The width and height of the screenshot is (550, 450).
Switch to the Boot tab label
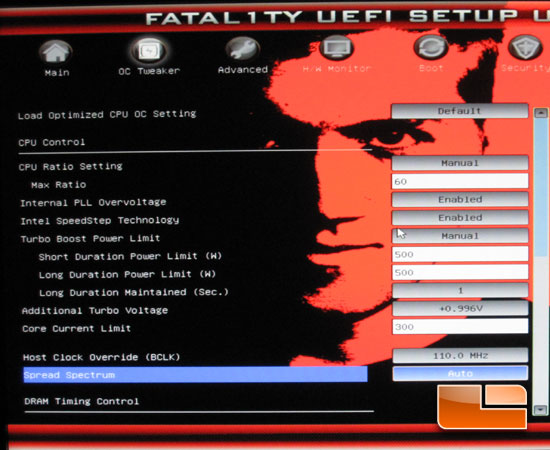pos(431,68)
